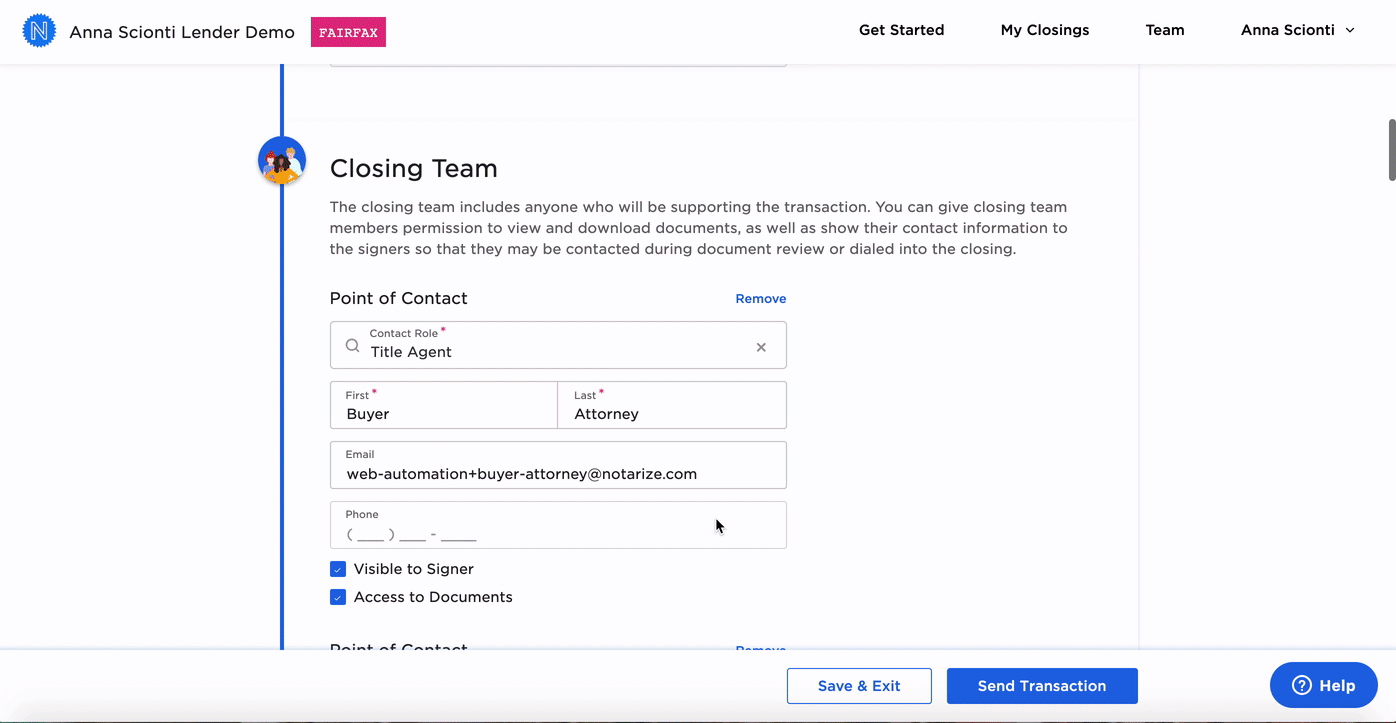Click the Help question mark icon

click(x=1302, y=685)
